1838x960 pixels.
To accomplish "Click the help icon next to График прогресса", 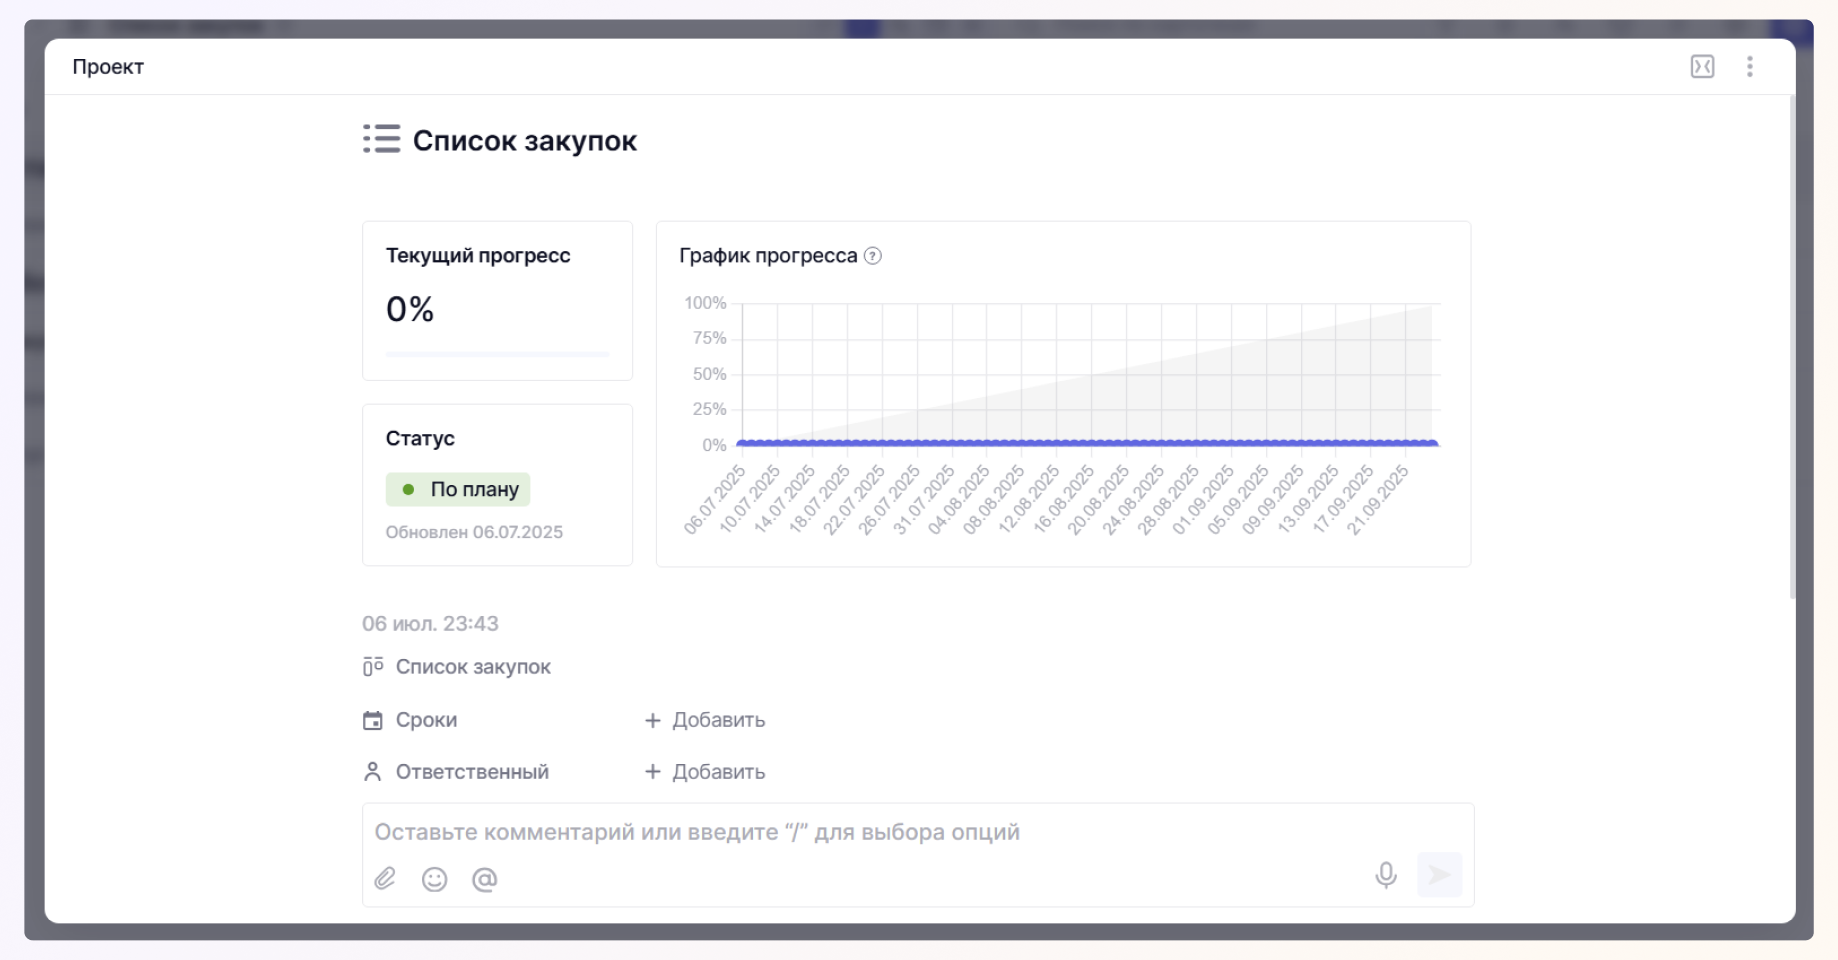I will click(x=873, y=256).
